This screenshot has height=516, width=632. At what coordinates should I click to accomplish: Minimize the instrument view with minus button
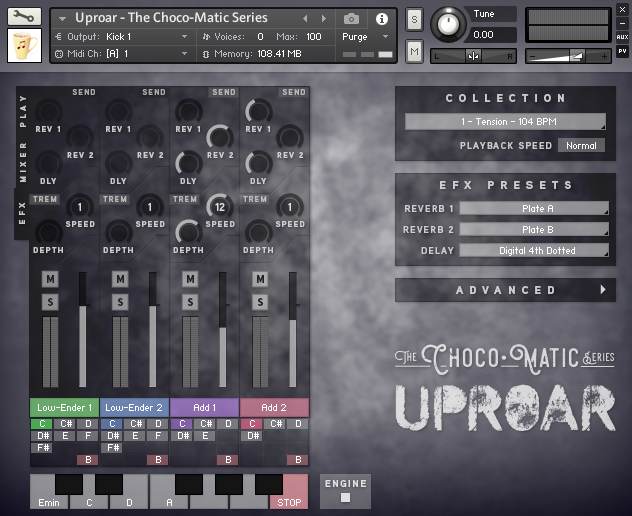622,24
